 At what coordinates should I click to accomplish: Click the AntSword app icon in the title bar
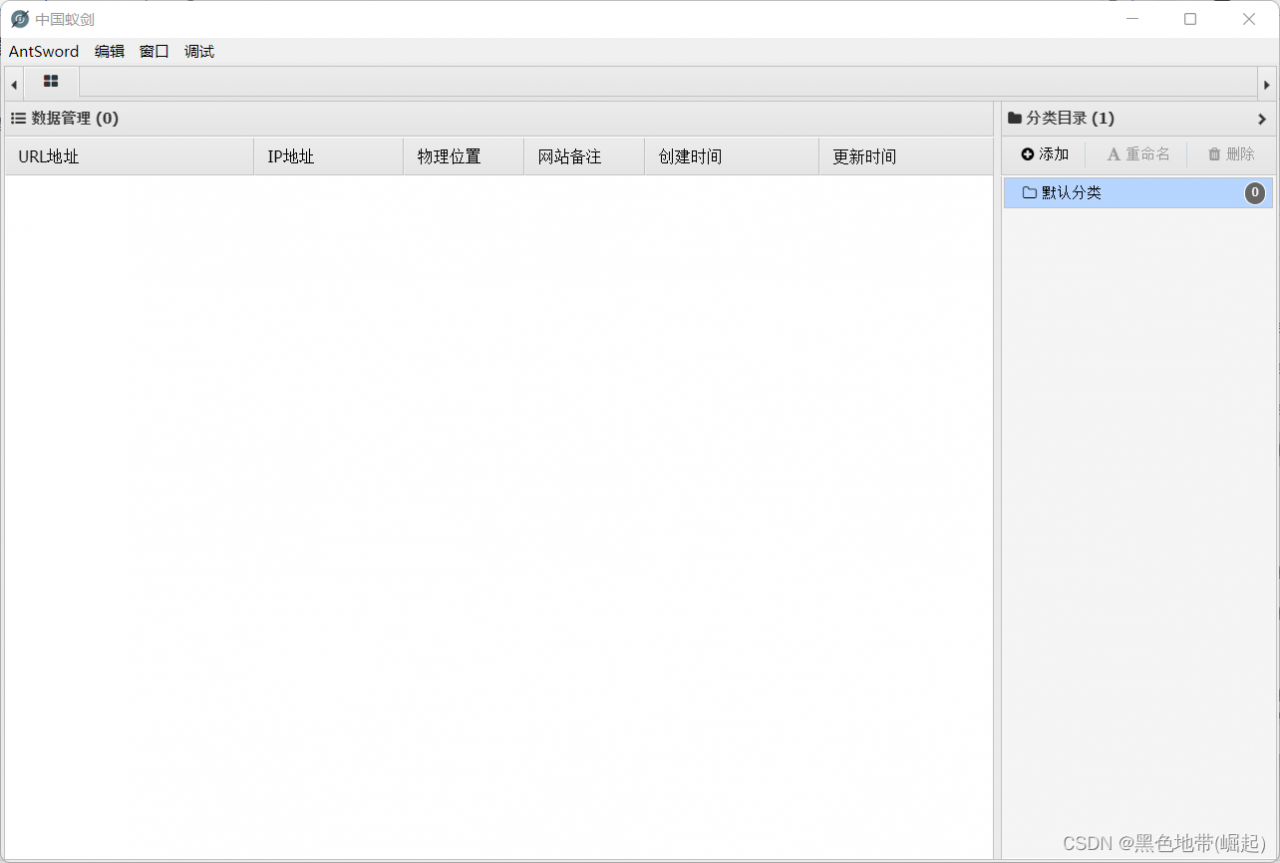point(19,19)
